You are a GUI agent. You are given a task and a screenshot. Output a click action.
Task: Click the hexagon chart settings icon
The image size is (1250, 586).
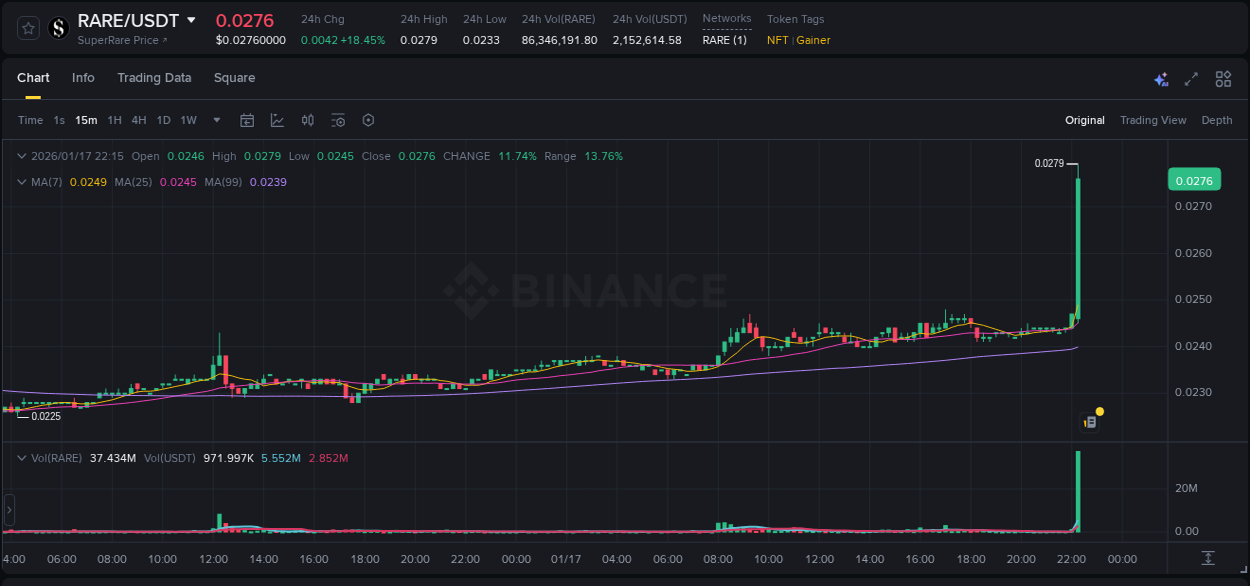368,120
